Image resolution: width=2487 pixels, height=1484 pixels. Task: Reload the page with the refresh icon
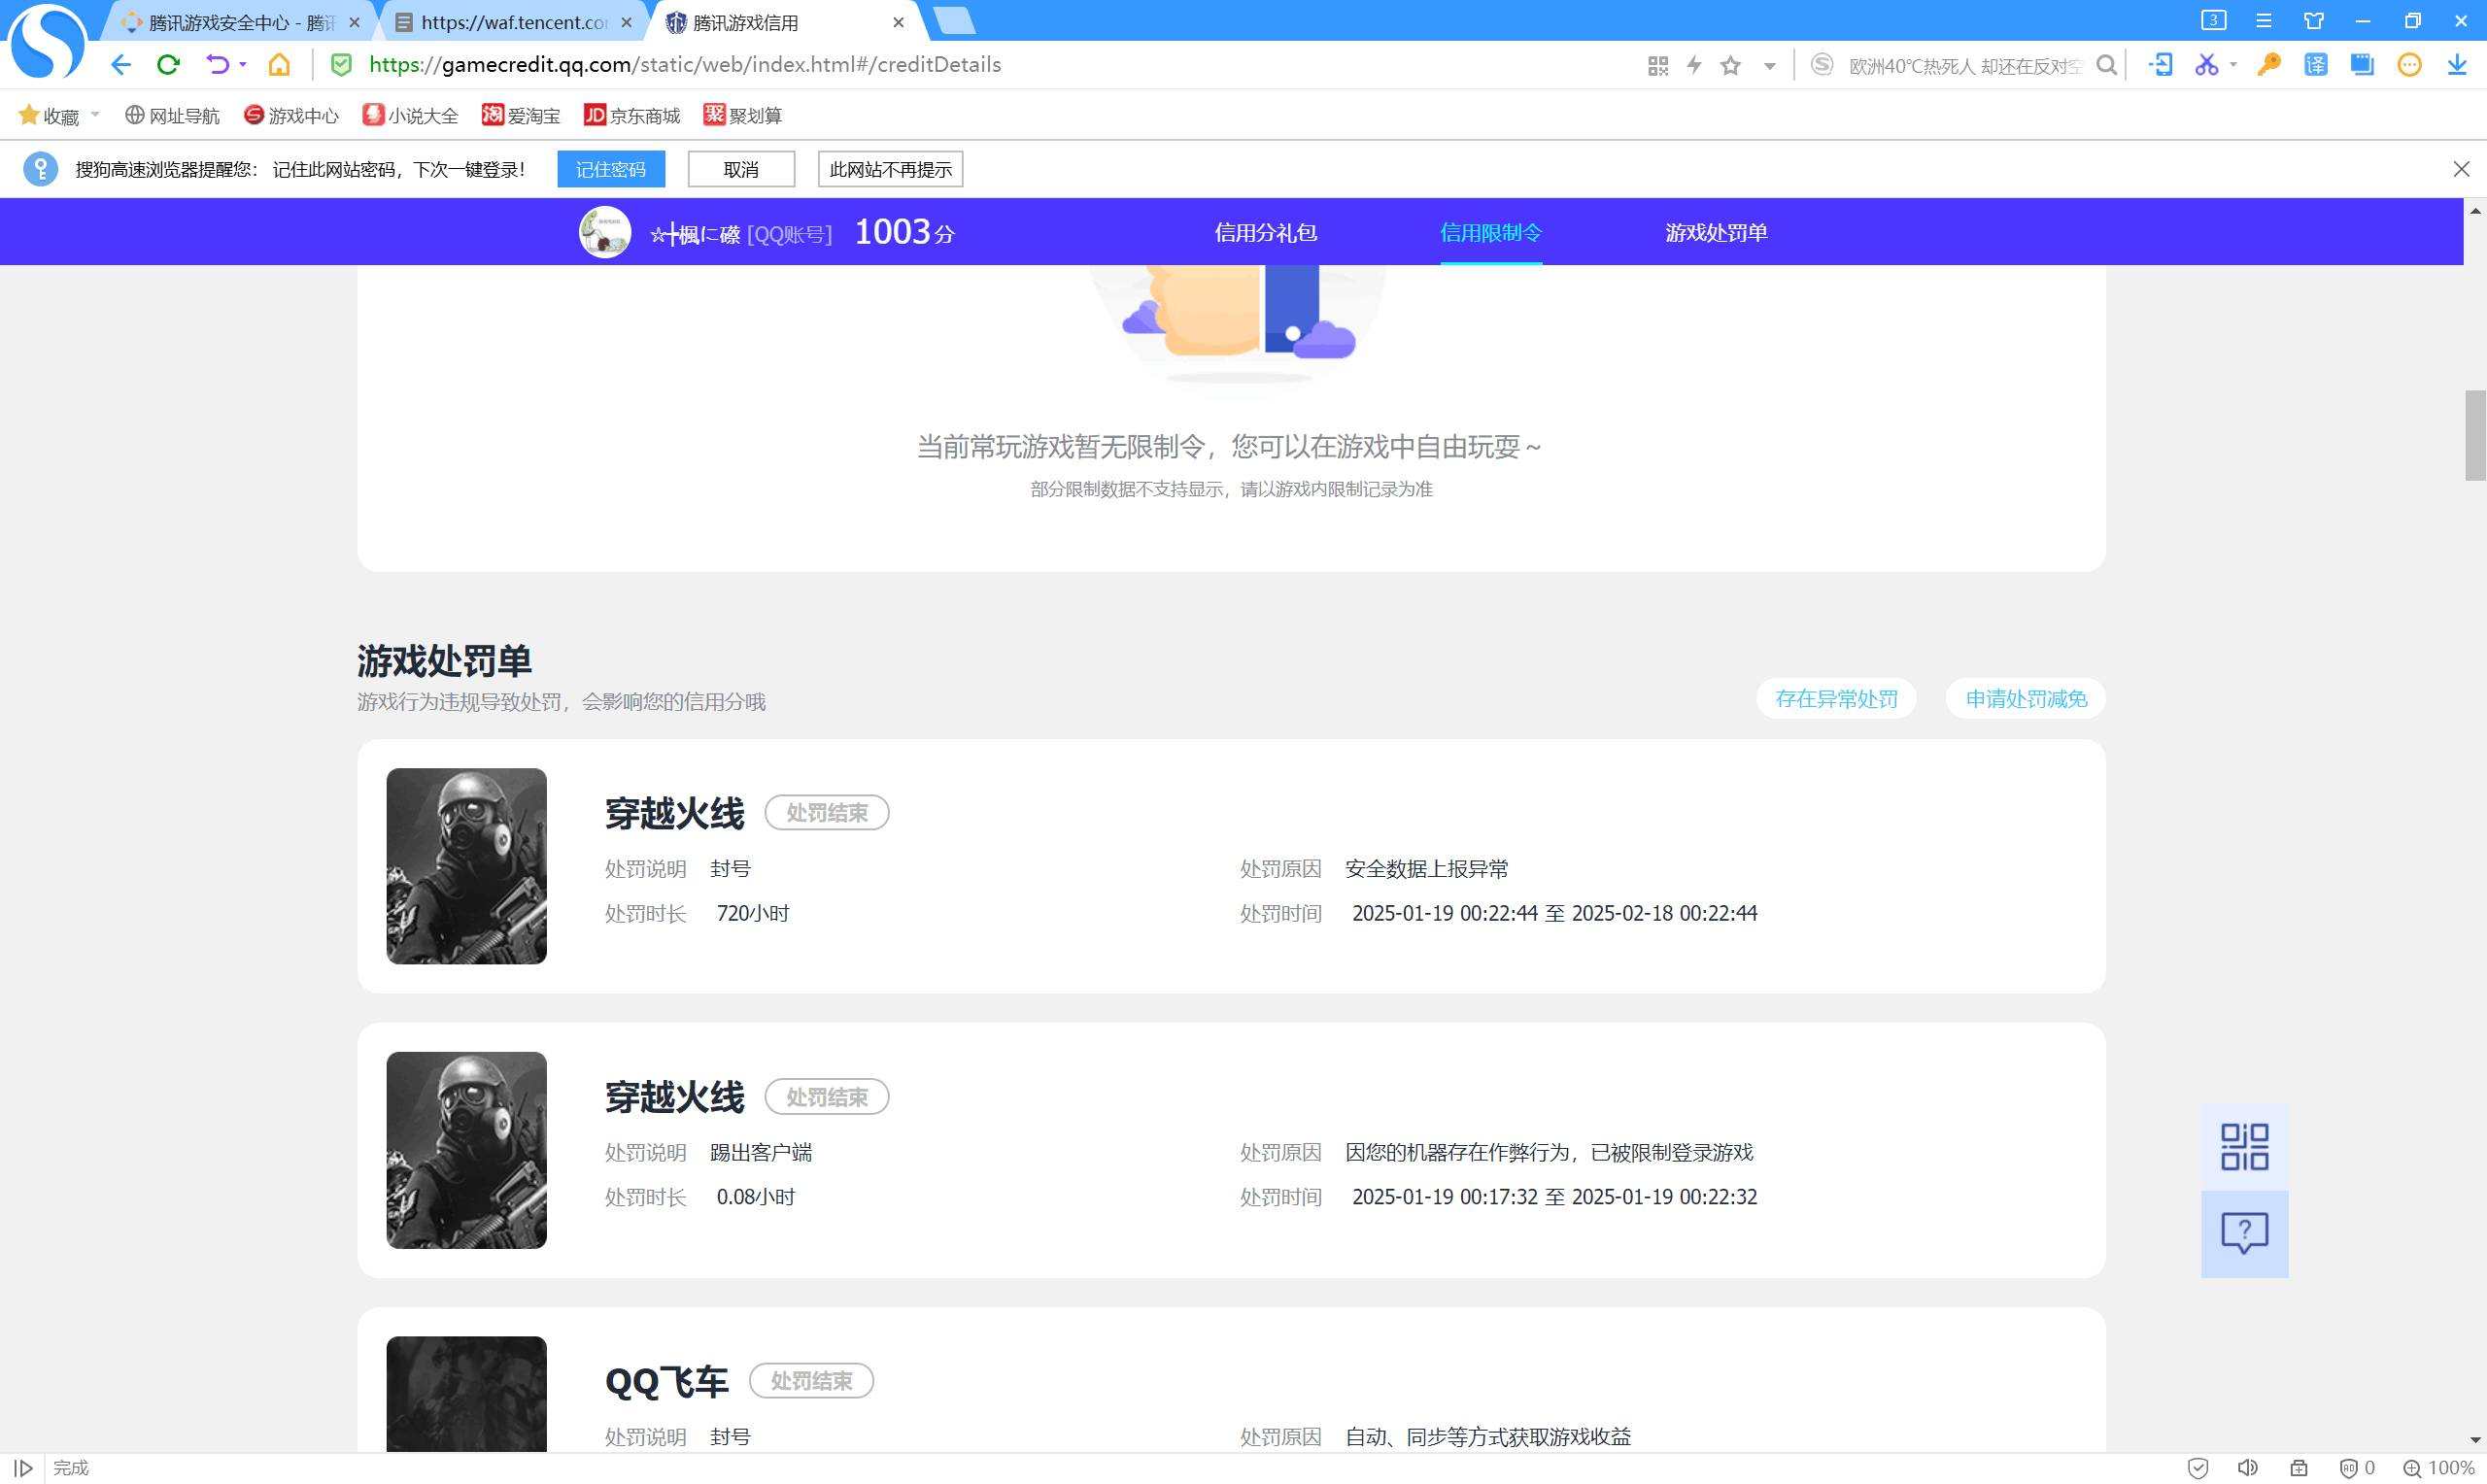(168, 65)
